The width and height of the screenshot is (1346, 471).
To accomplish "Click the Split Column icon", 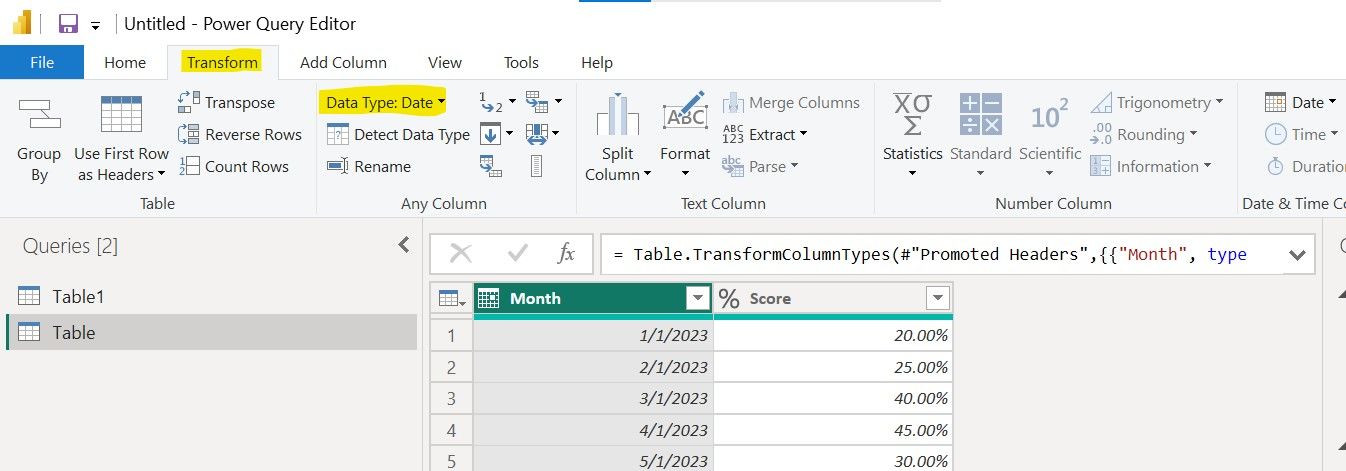I will click(x=618, y=115).
